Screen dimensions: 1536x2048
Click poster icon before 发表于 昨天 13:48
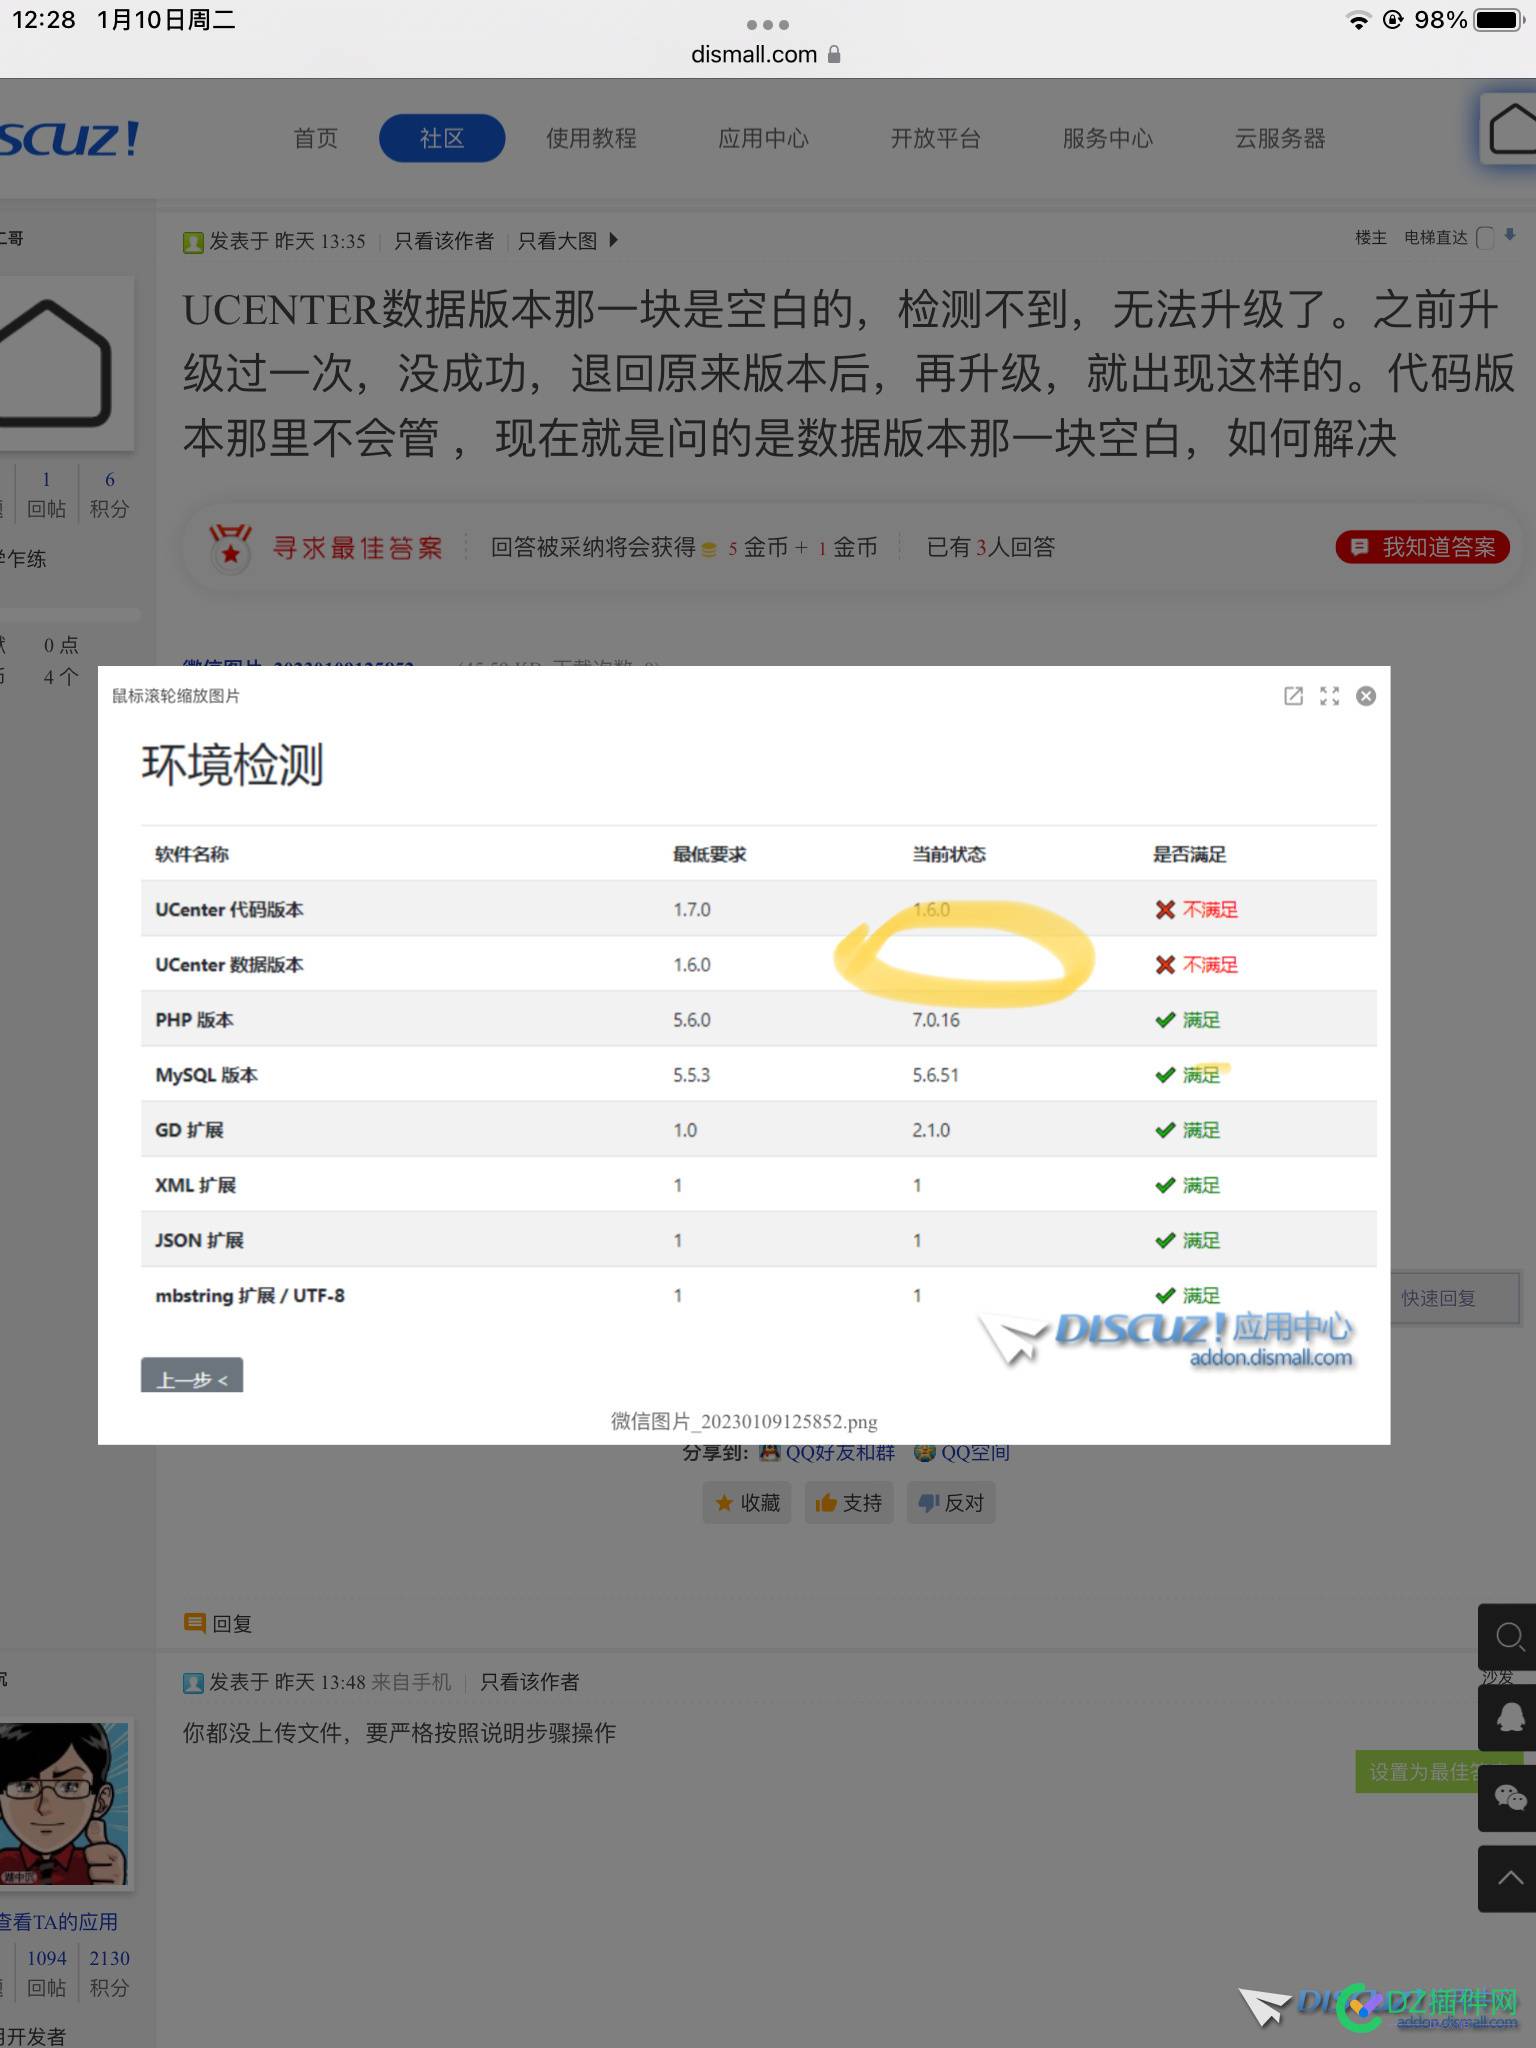(x=193, y=1683)
